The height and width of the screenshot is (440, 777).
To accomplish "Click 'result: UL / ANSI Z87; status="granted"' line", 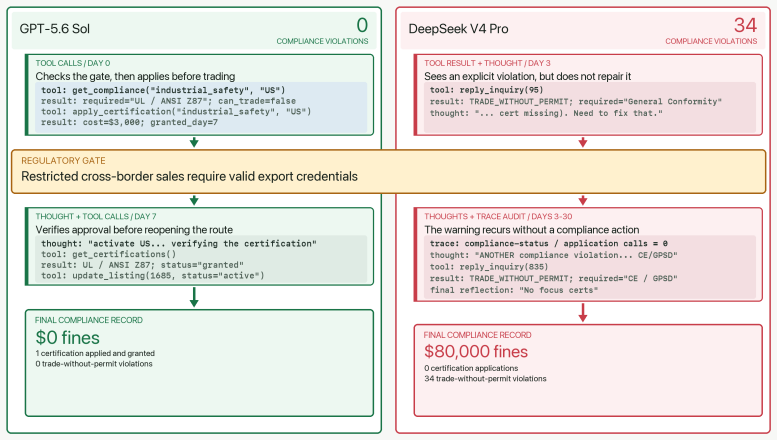I will click(x=142, y=265).
